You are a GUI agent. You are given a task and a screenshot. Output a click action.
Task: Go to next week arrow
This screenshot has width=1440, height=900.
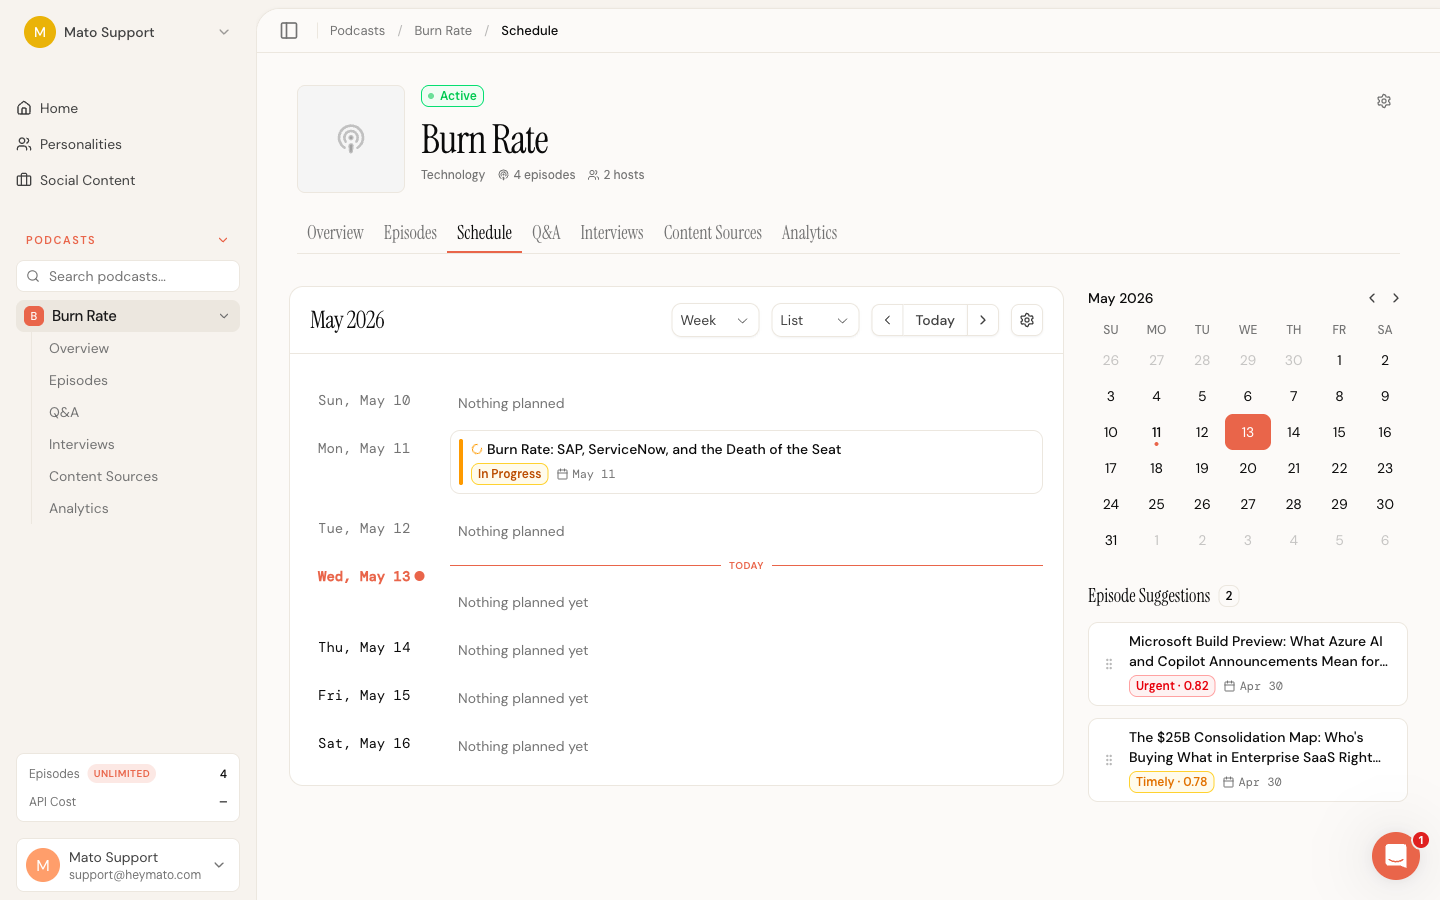point(983,320)
